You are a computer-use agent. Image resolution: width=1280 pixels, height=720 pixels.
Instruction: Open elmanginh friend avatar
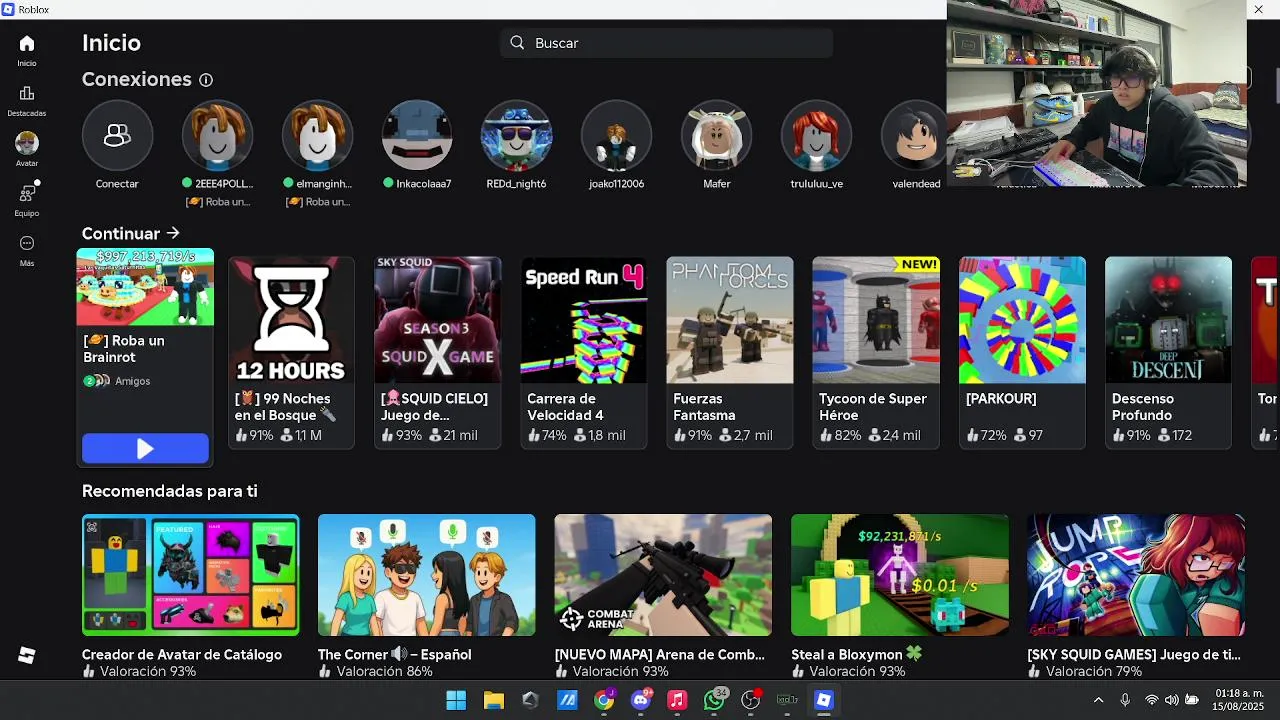(317, 135)
